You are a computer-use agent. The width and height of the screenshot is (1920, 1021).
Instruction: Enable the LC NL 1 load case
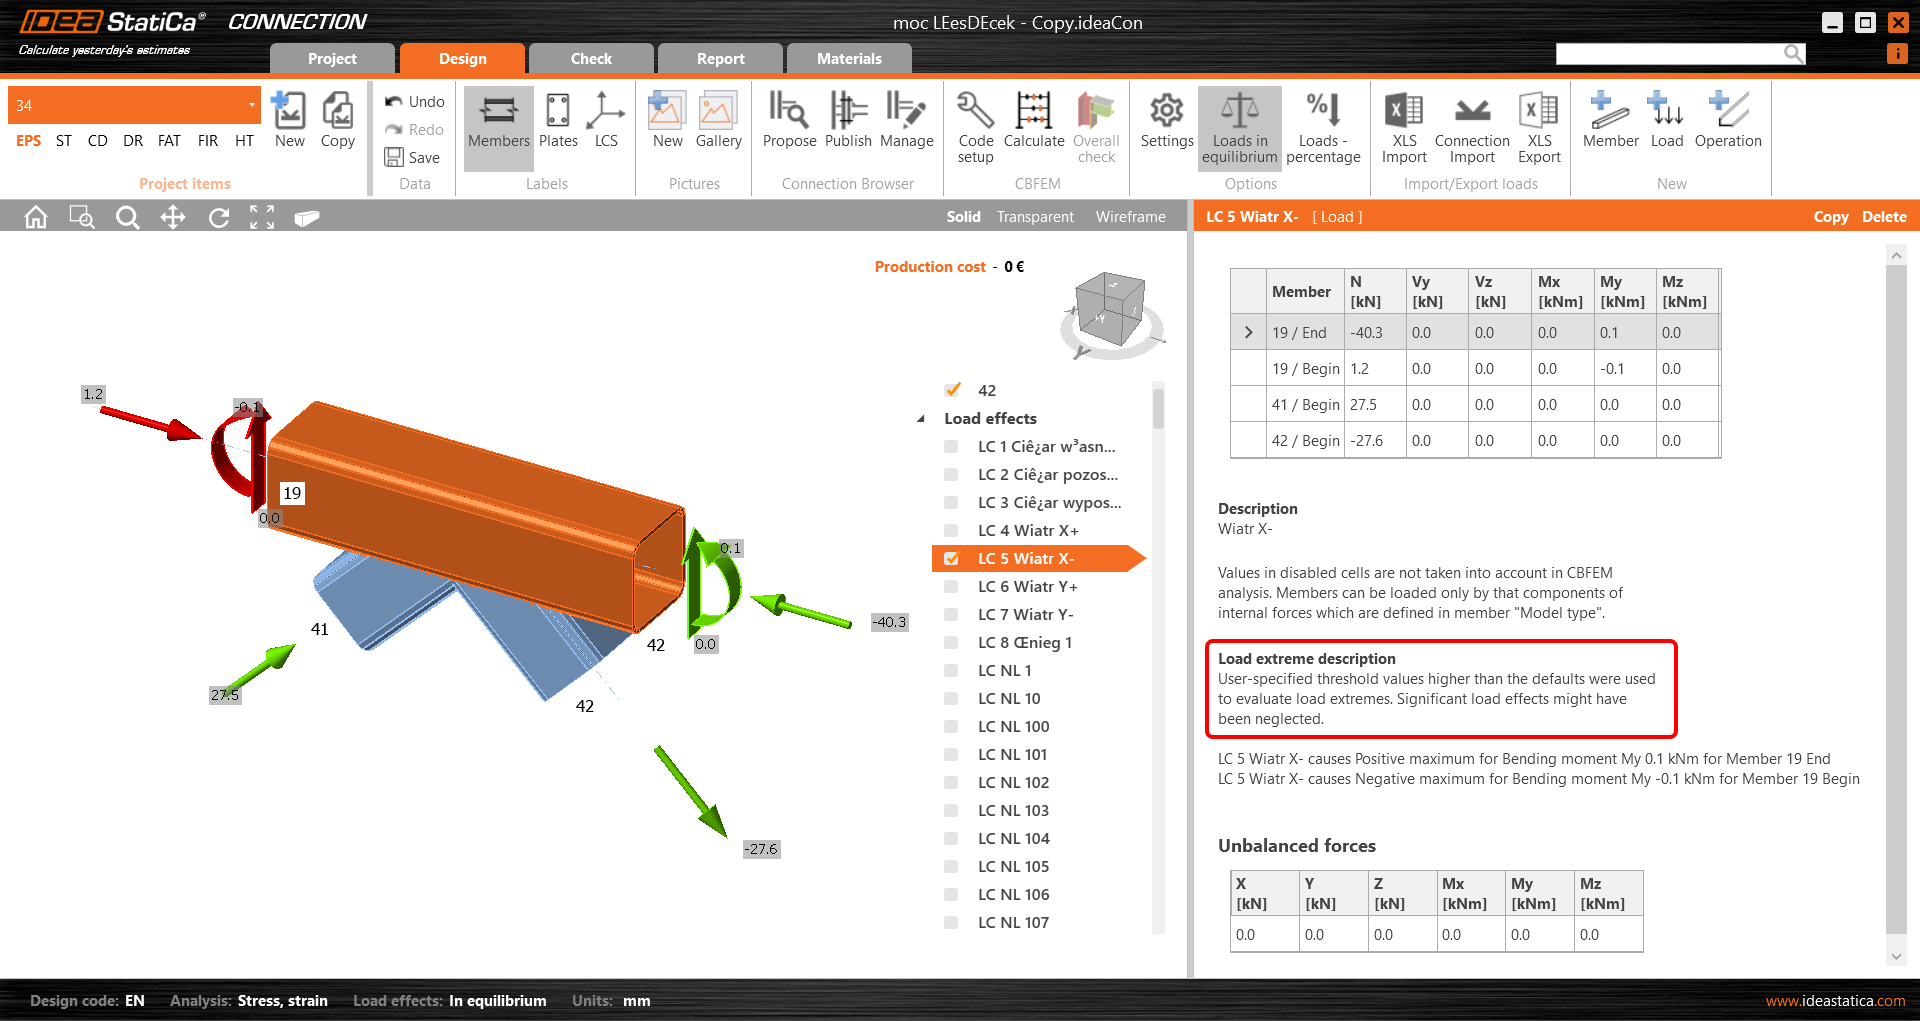949,670
